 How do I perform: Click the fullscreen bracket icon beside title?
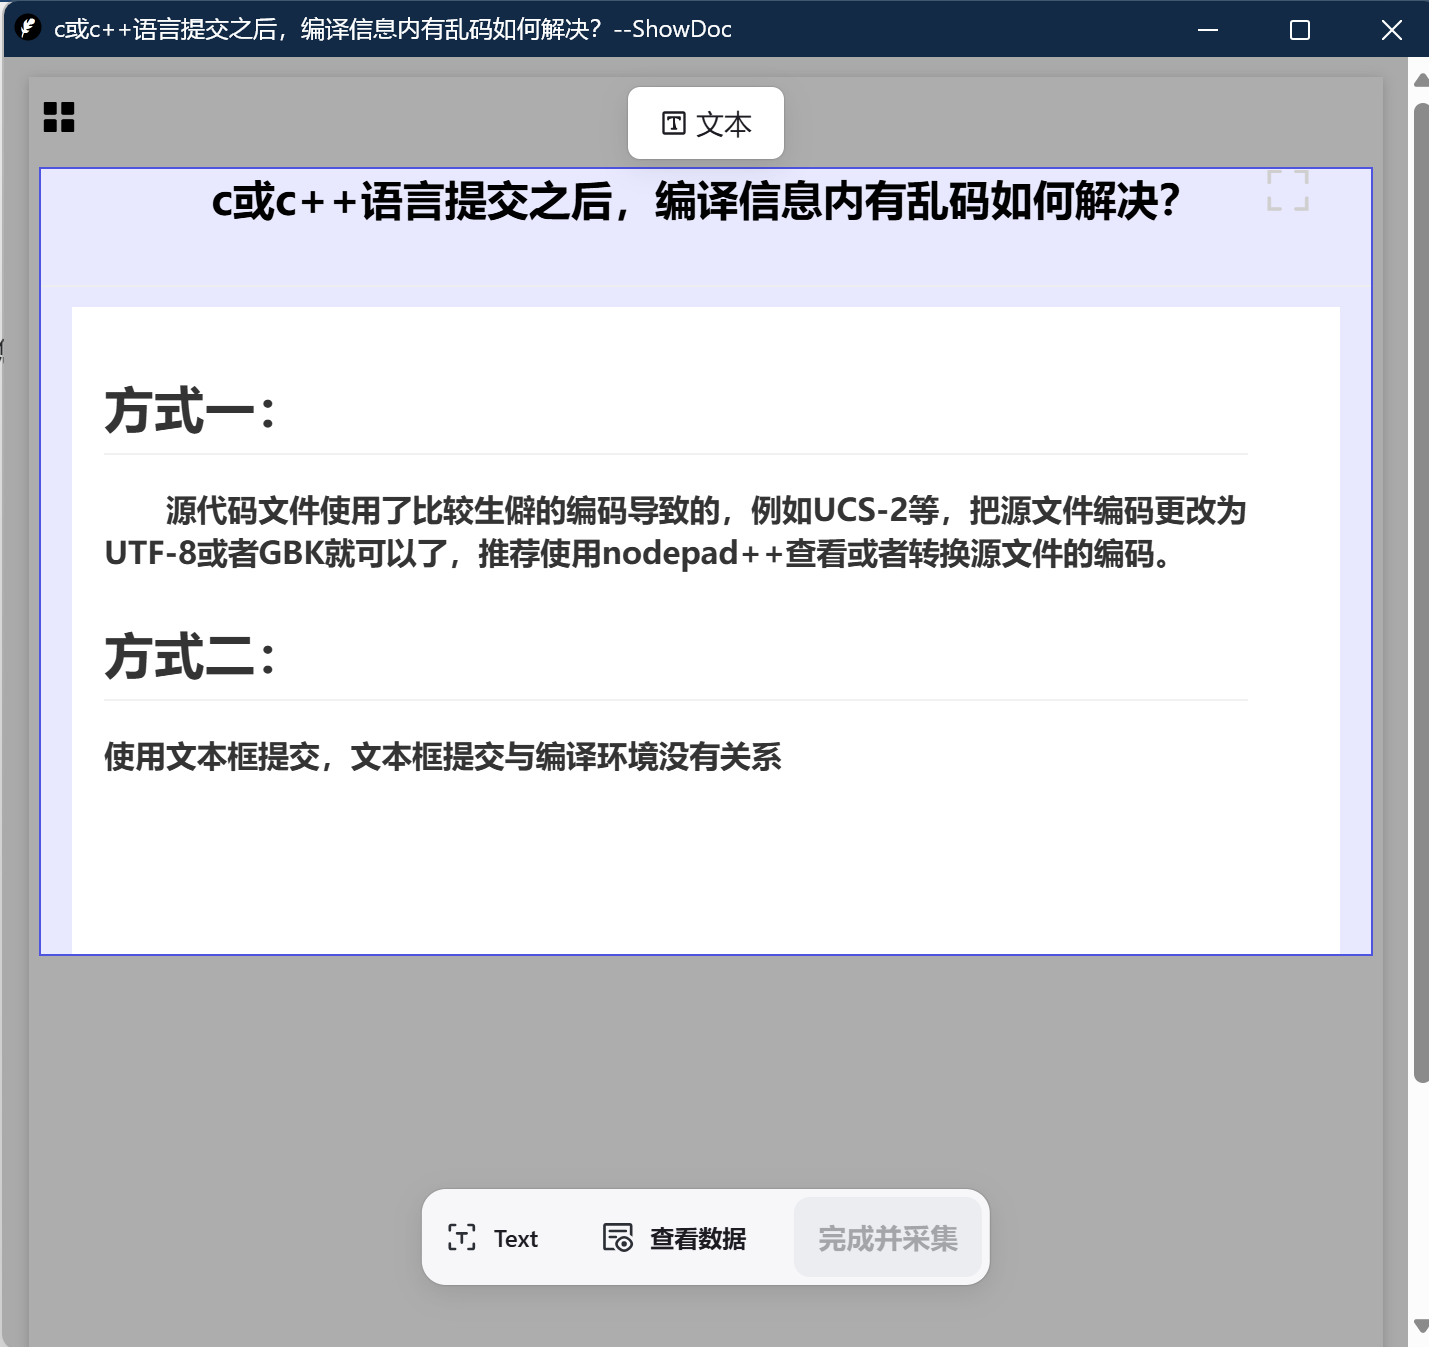[1288, 190]
